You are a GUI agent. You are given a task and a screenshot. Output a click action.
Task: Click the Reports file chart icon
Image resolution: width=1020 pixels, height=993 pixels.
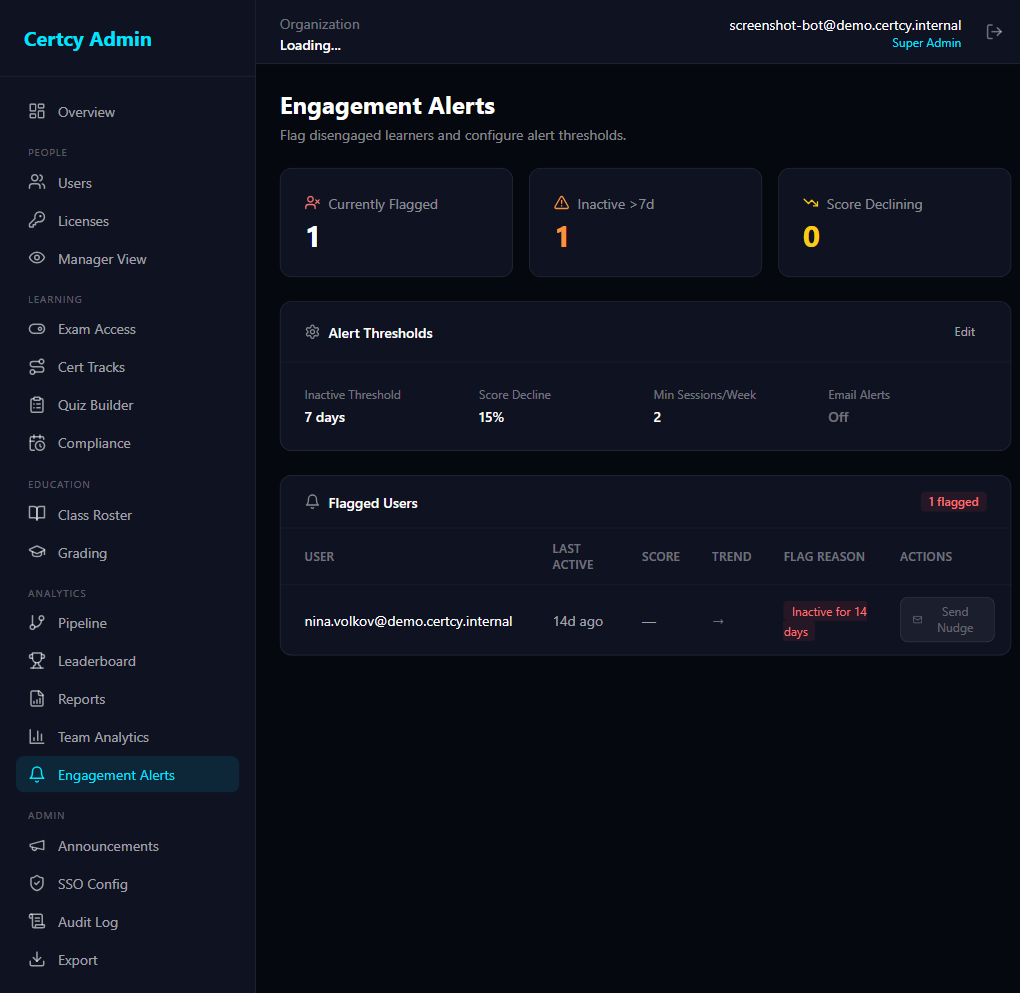[x=37, y=698]
